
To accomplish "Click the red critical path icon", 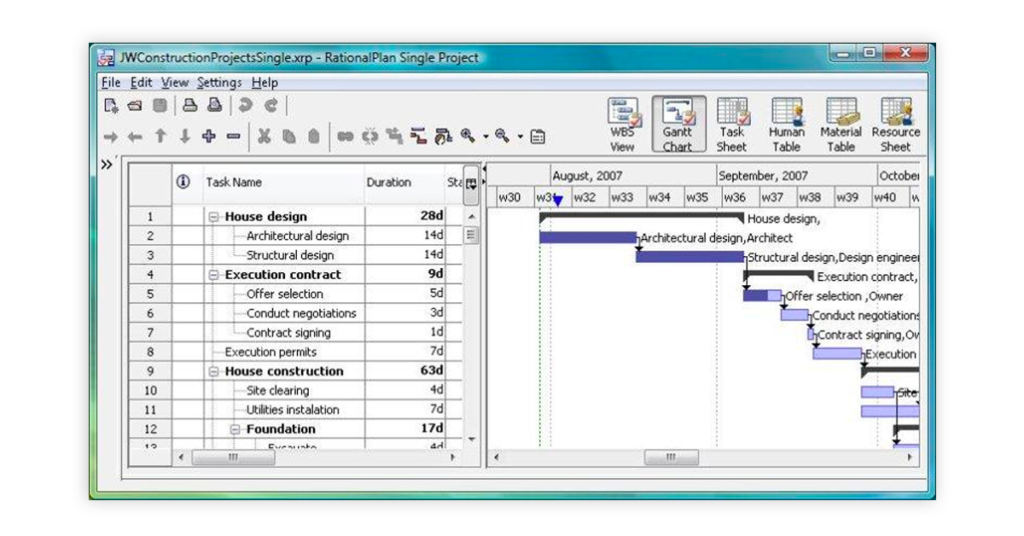I will 418,136.
